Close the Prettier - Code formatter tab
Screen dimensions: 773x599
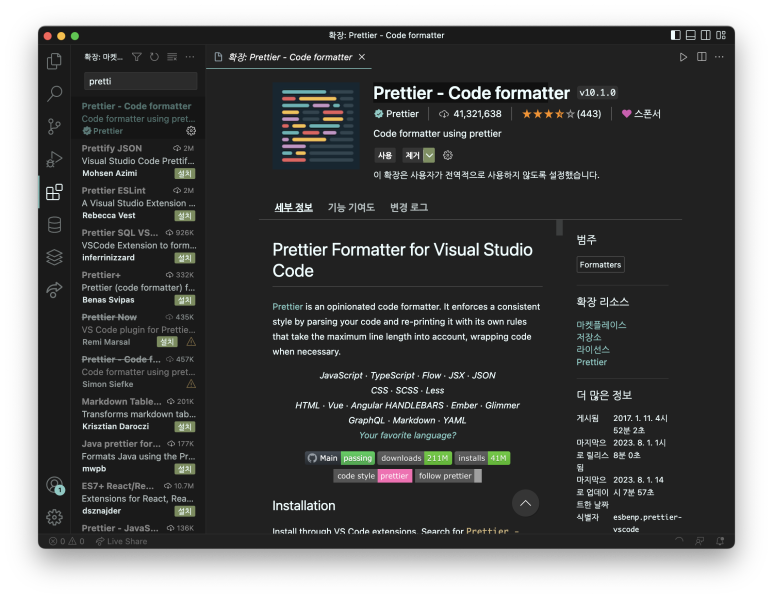click(362, 57)
